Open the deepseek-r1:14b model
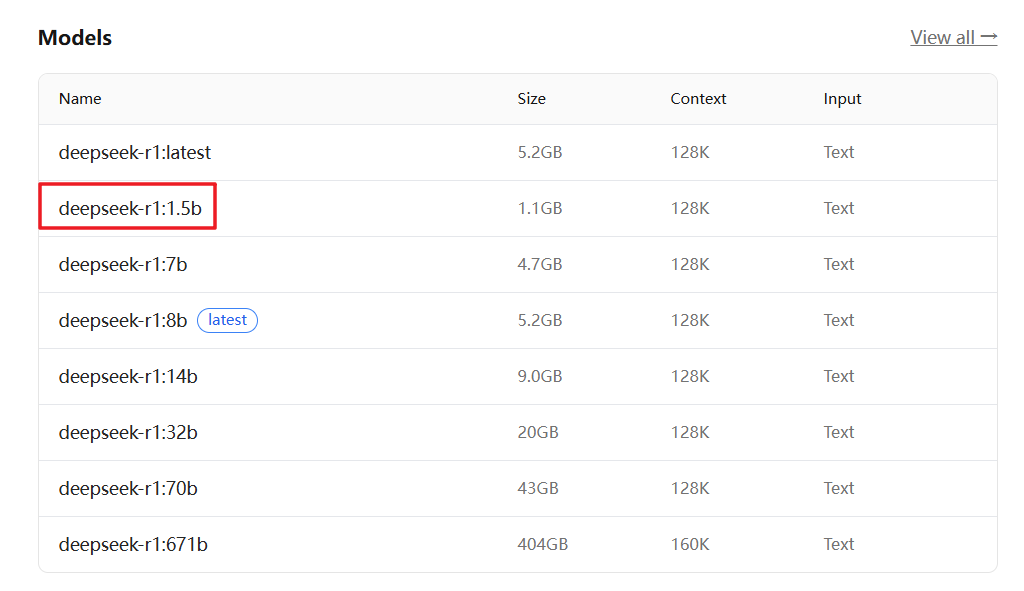 [x=128, y=377]
